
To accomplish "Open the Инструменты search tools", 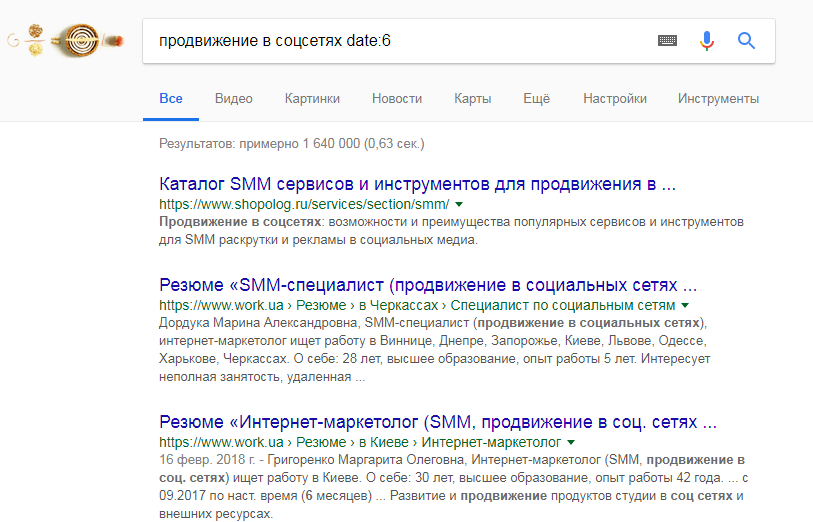I will click(718, 99).
